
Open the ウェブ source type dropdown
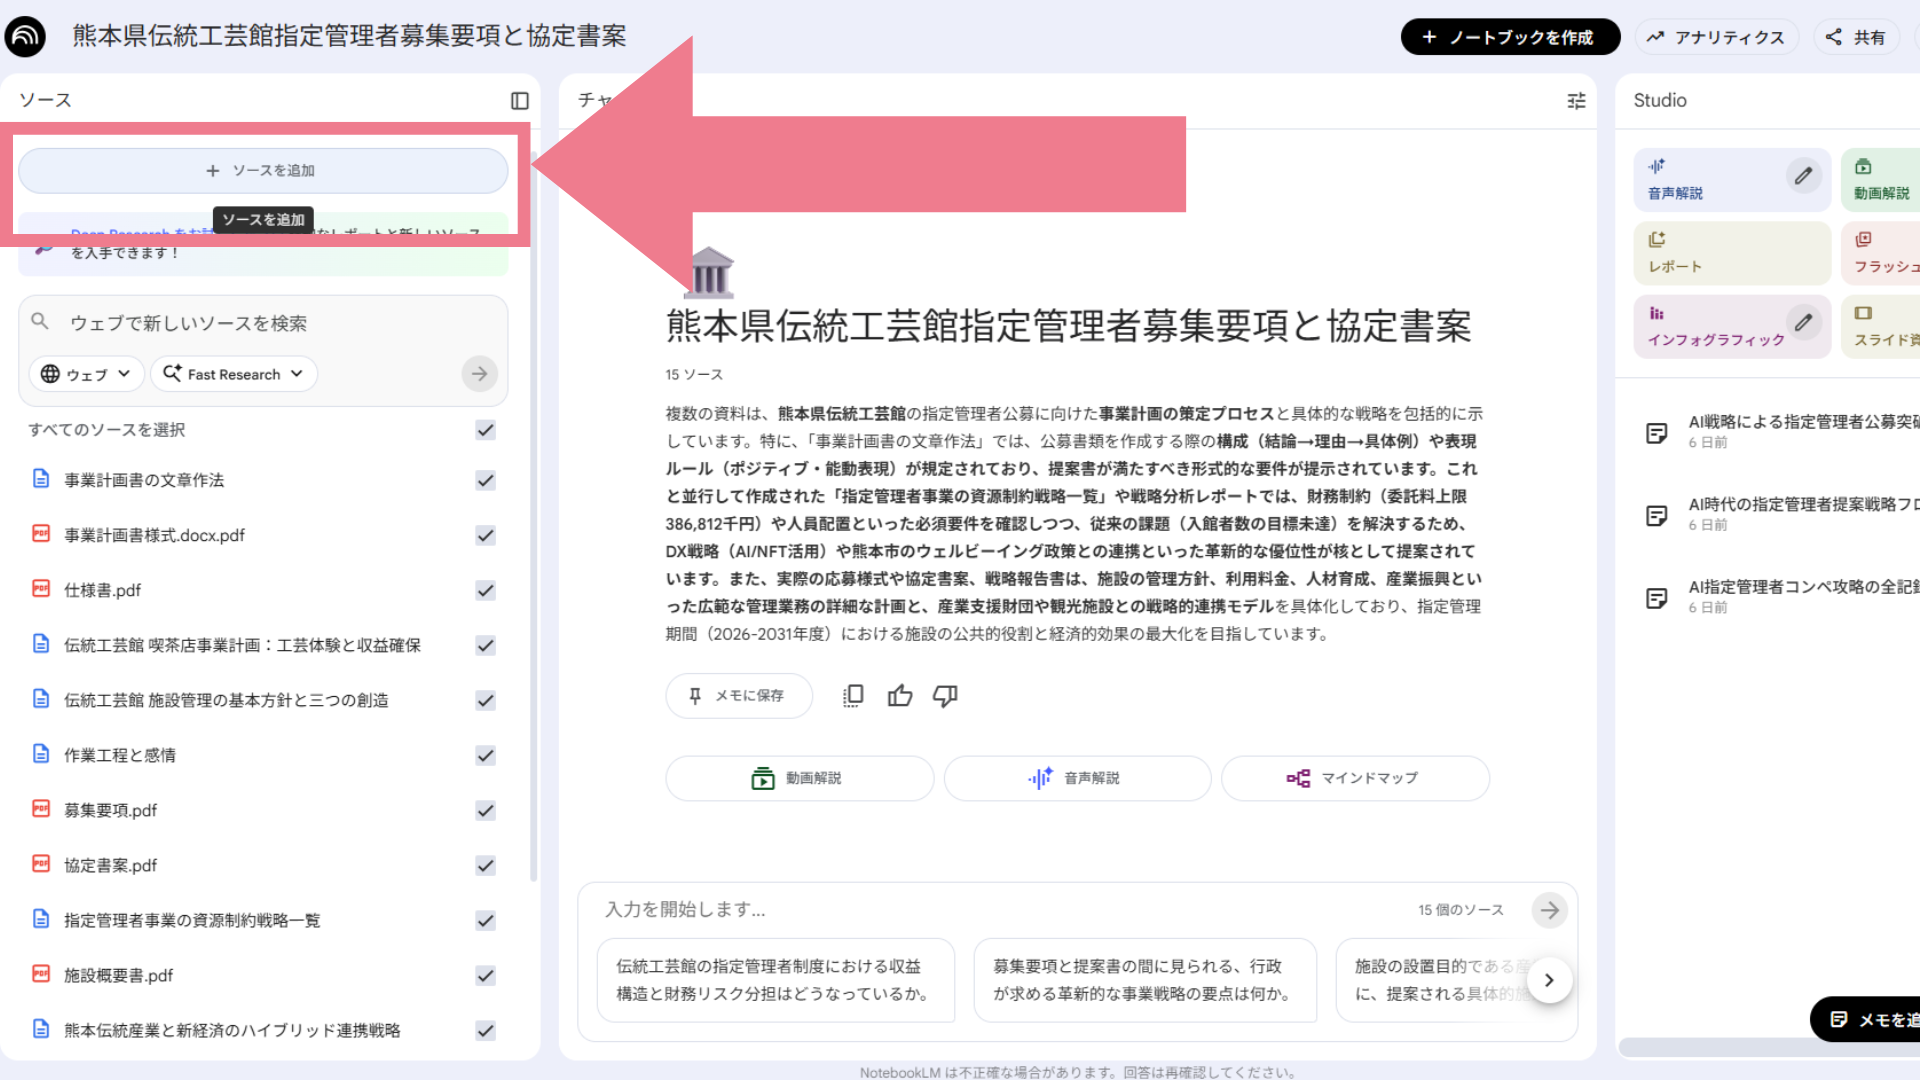point(86,374)
